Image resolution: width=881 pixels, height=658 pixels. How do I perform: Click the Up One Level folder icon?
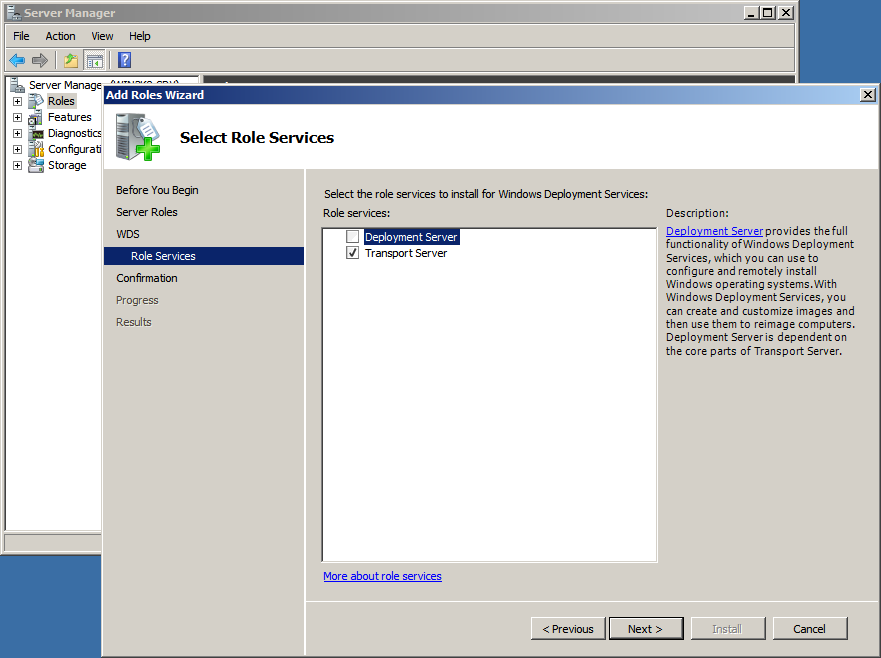[x=71, y=60]
